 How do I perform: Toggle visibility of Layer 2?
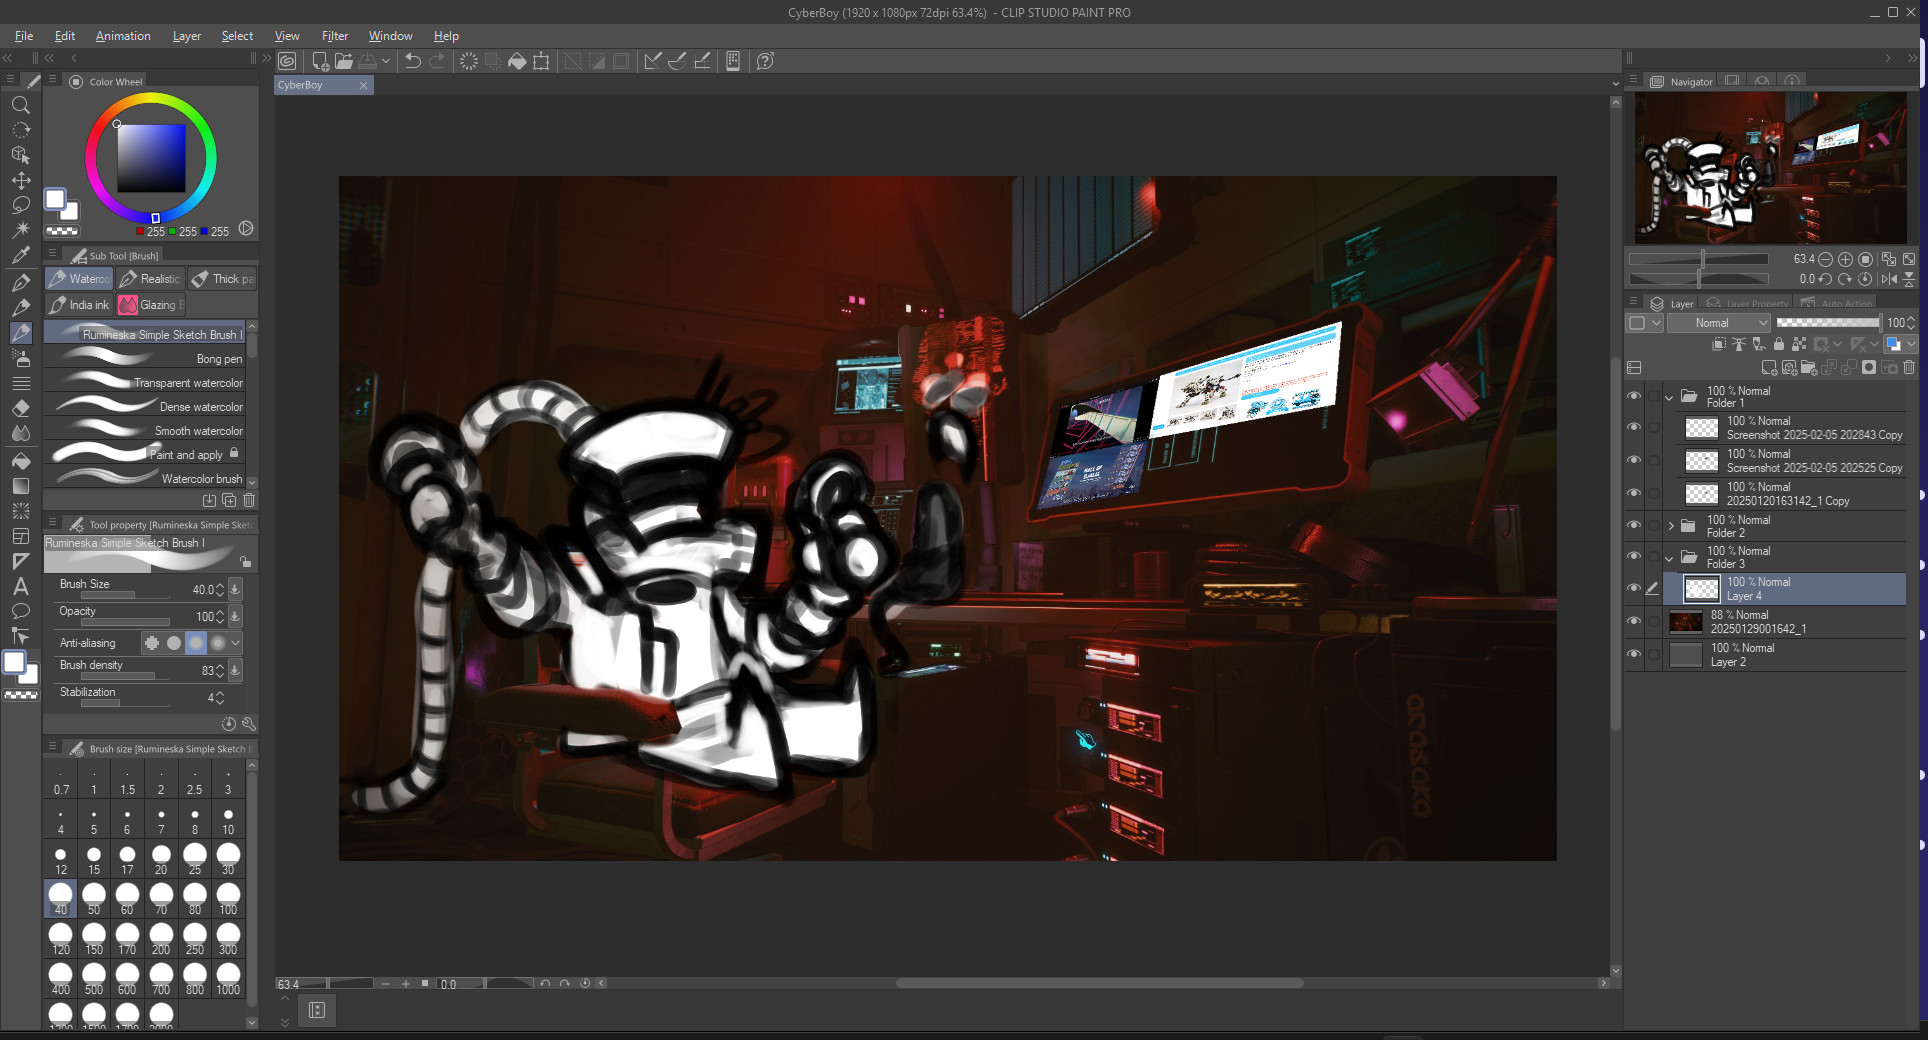tap(1634, 654)
